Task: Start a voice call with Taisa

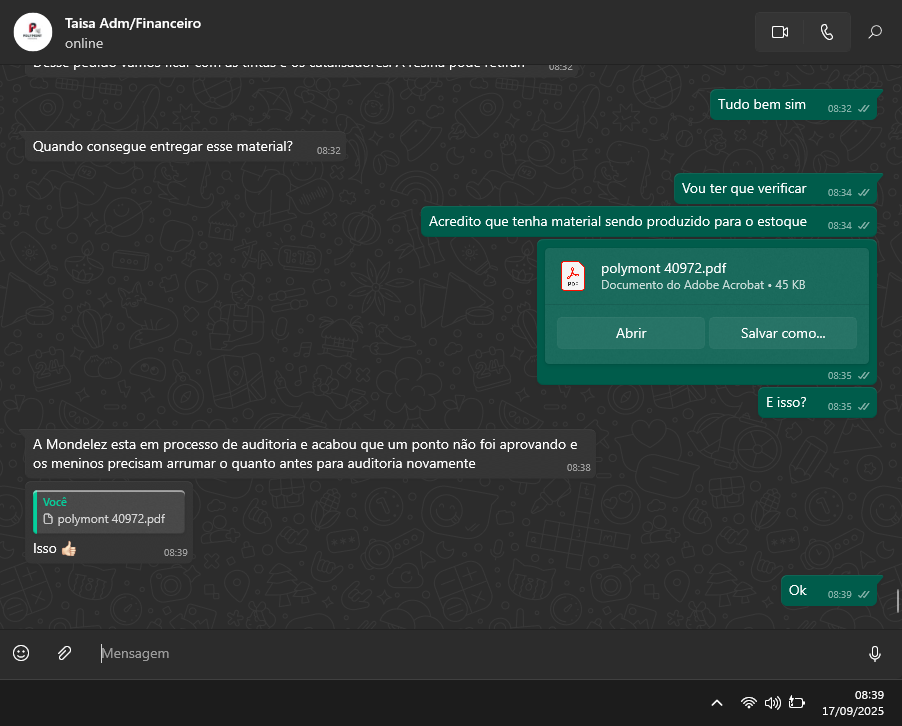Action: (826, 32)
